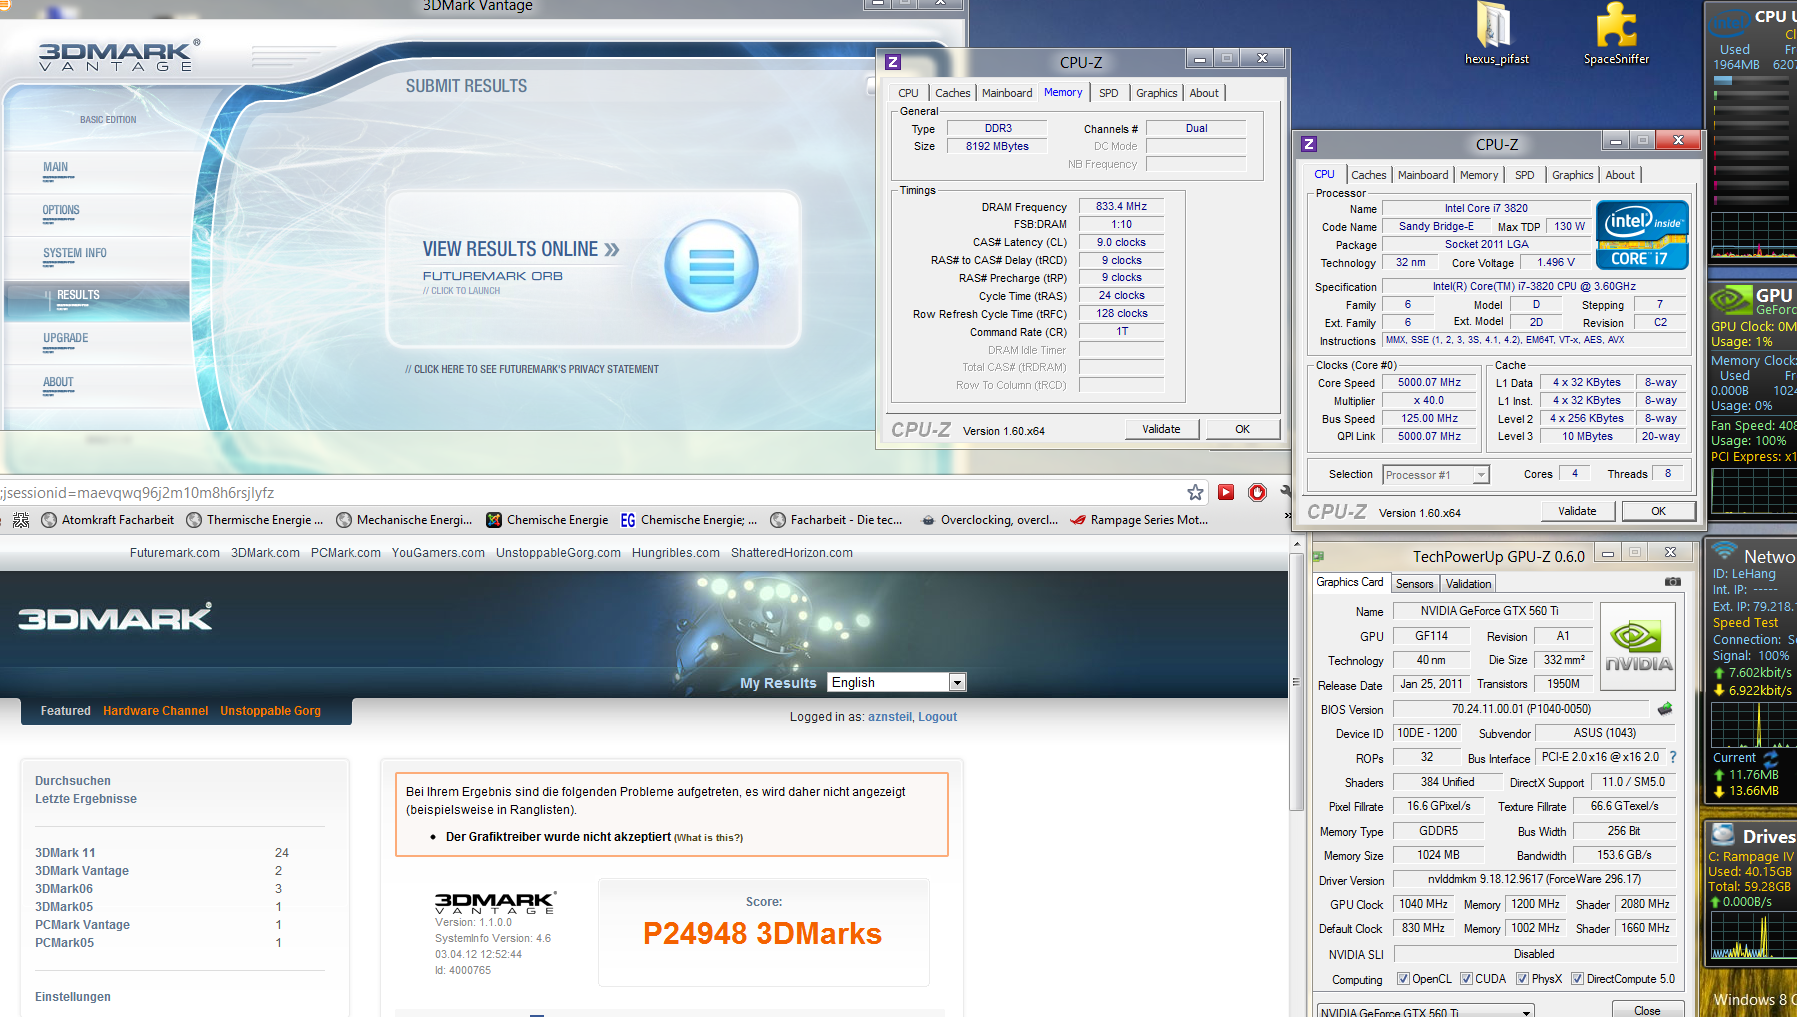Screen dimensions: 1797x1017
Task: Click the red play extension icon in browser
Action: pyautogui.click(x=1226, y=492)
